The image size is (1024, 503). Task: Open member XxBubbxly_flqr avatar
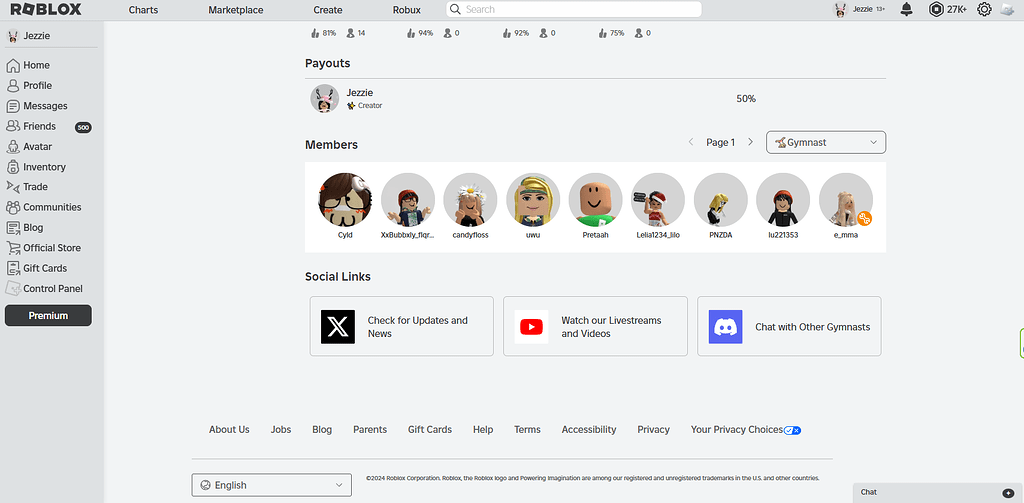(x=408, y=199)
